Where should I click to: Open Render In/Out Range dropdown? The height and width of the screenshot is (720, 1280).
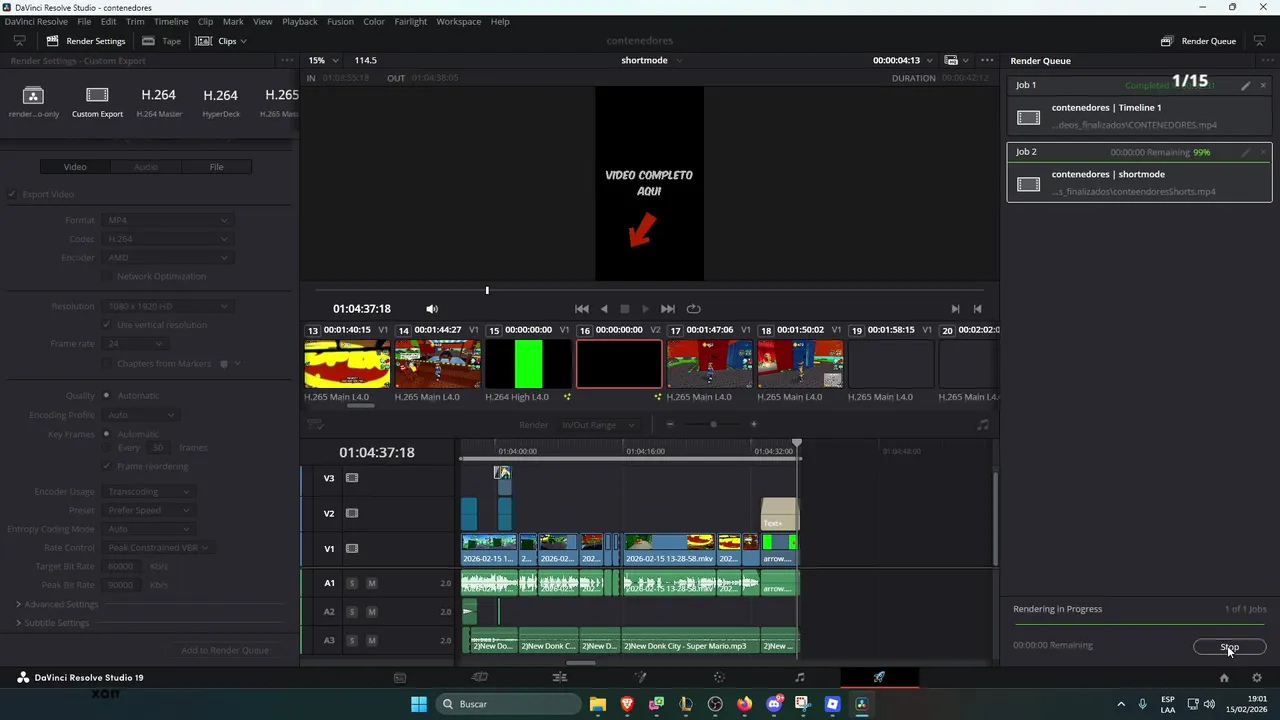click(598, 425)
